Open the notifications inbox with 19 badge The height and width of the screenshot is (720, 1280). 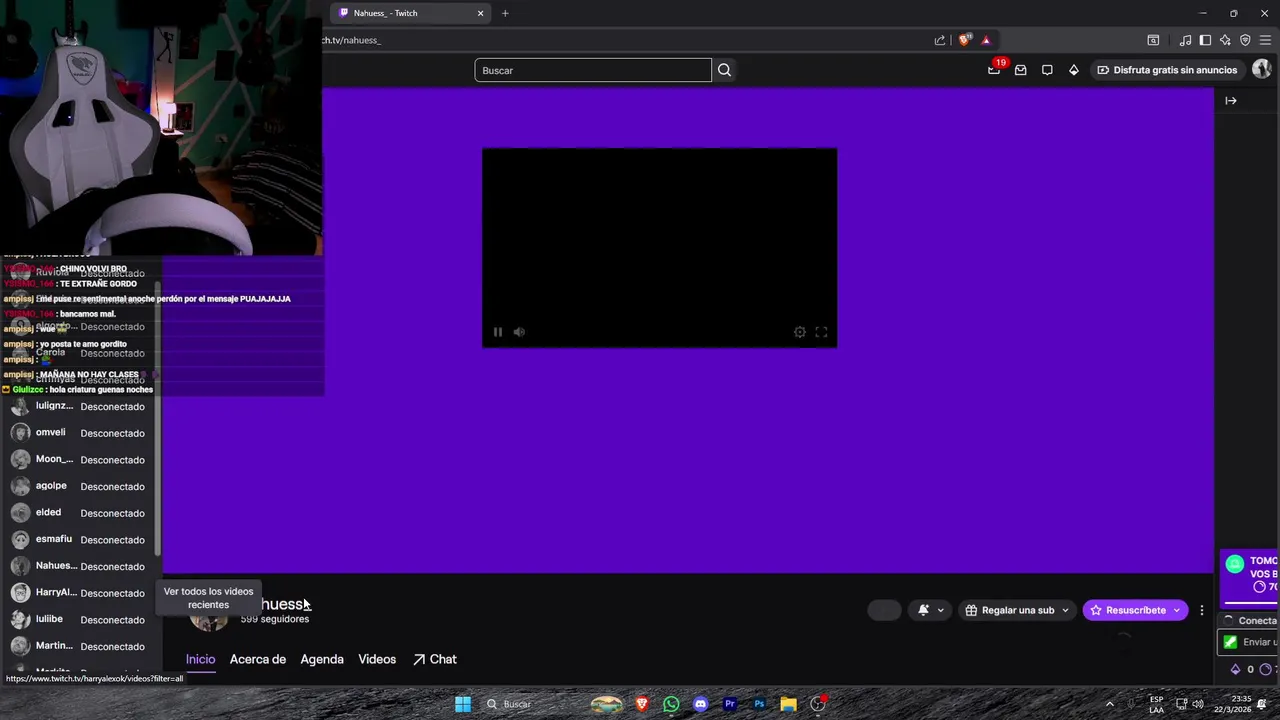coord(994,70)
